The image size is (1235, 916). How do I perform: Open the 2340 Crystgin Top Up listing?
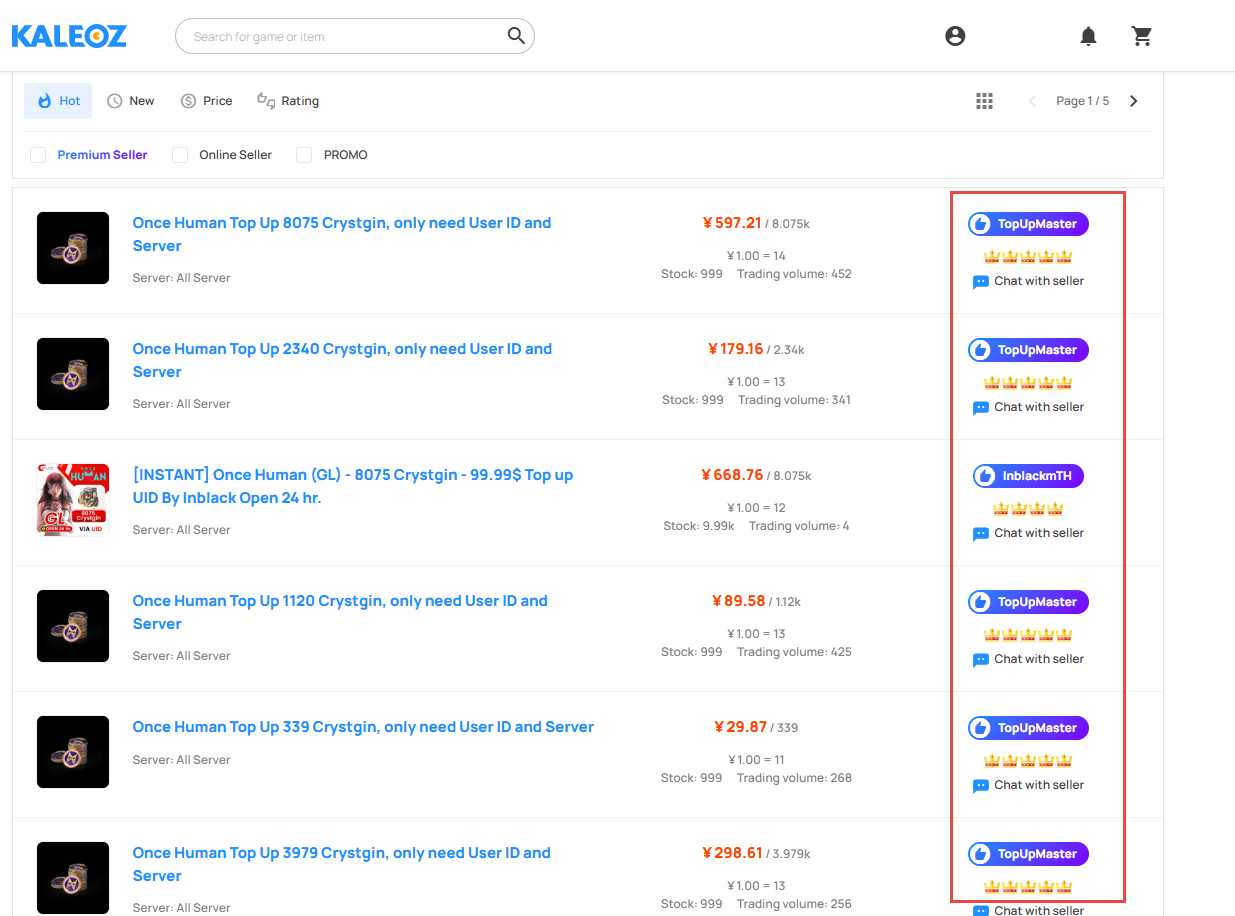[342, 360]
